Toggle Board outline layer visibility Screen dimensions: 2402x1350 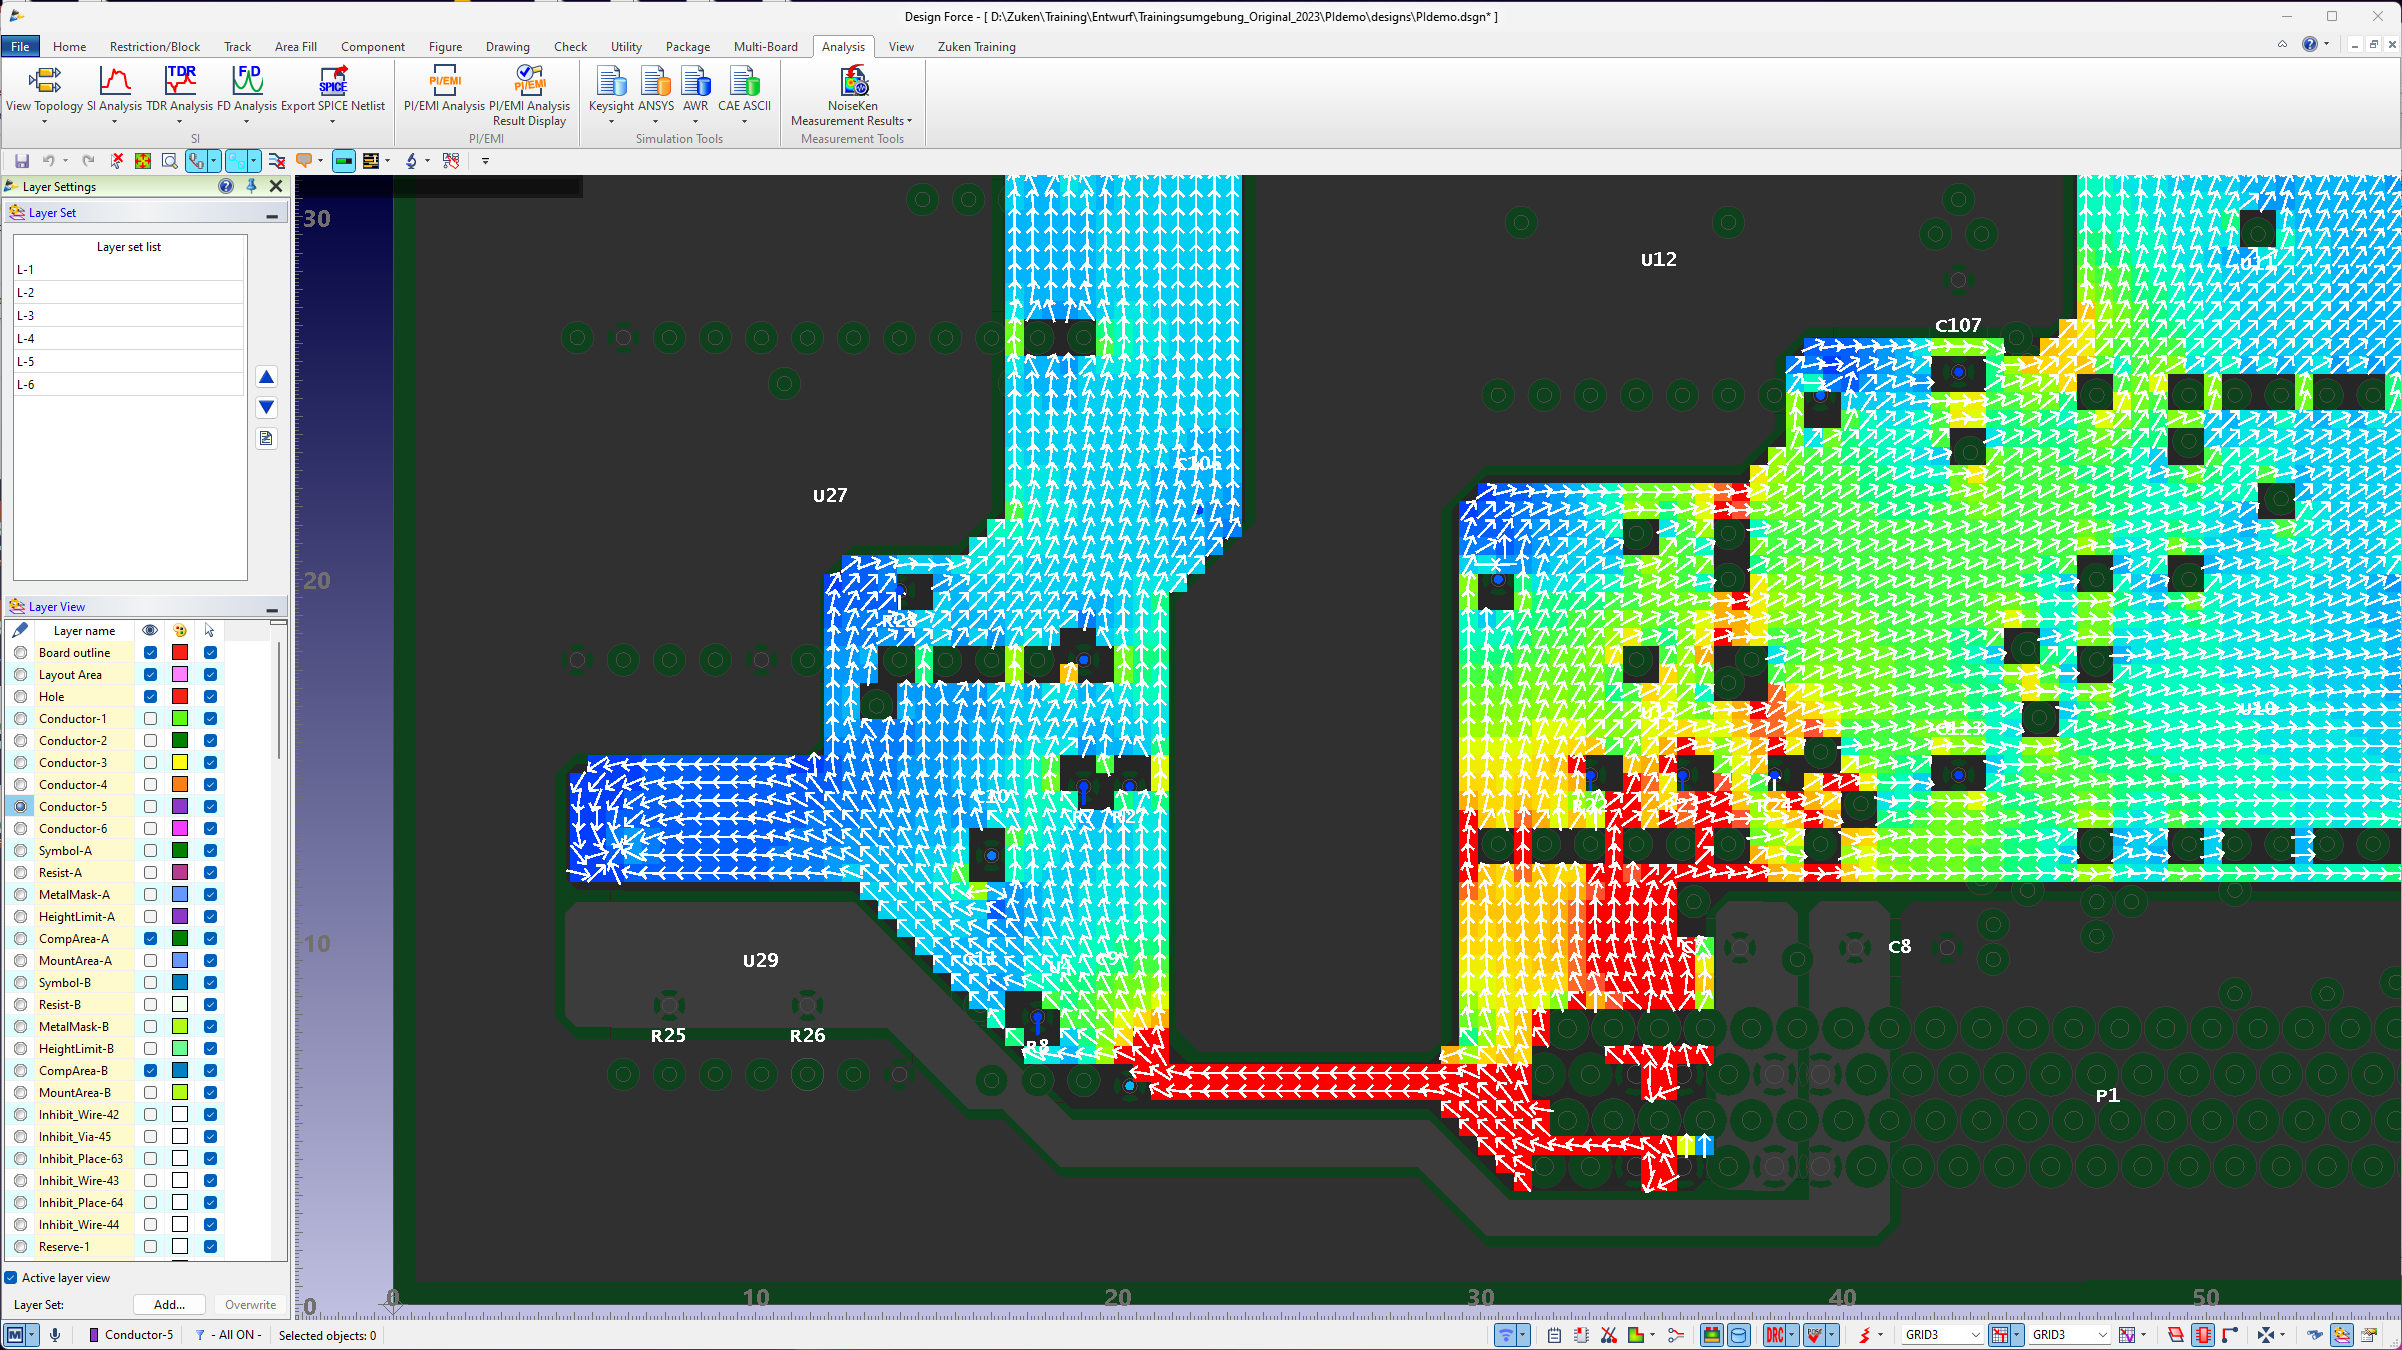click(x=150, y=652)
